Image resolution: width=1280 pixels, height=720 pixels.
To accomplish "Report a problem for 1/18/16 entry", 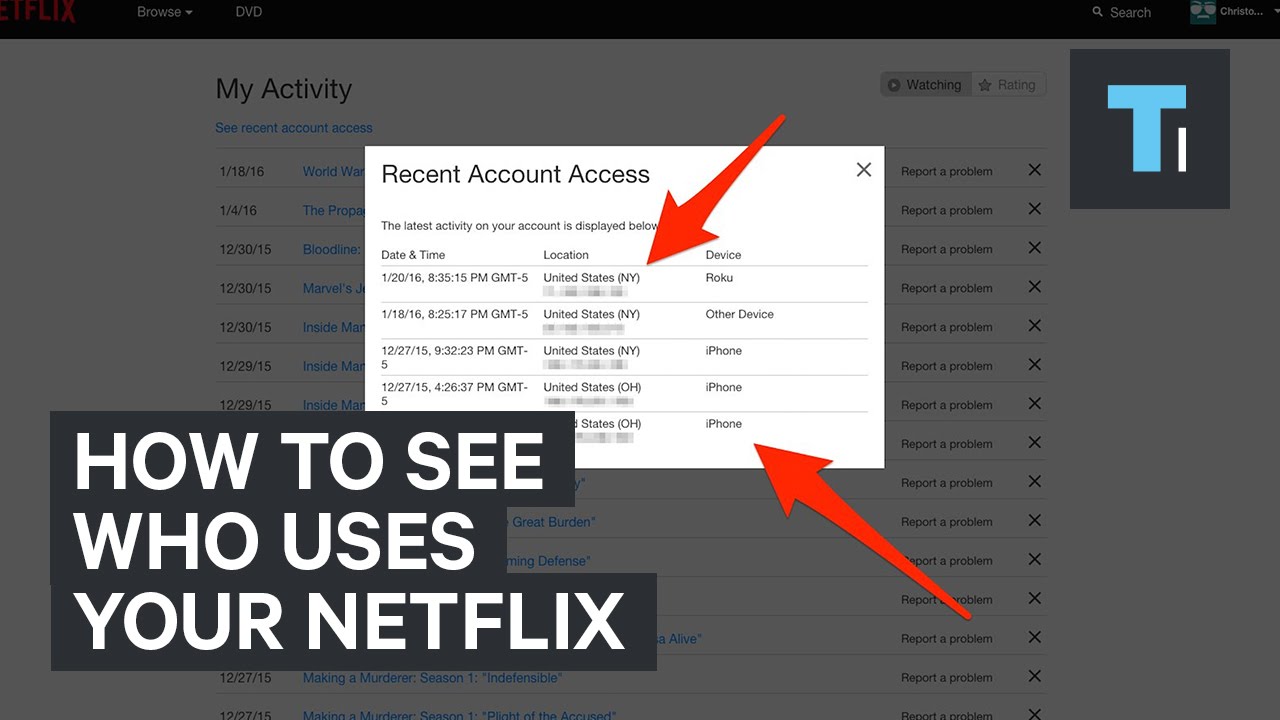I will point(947,171).
